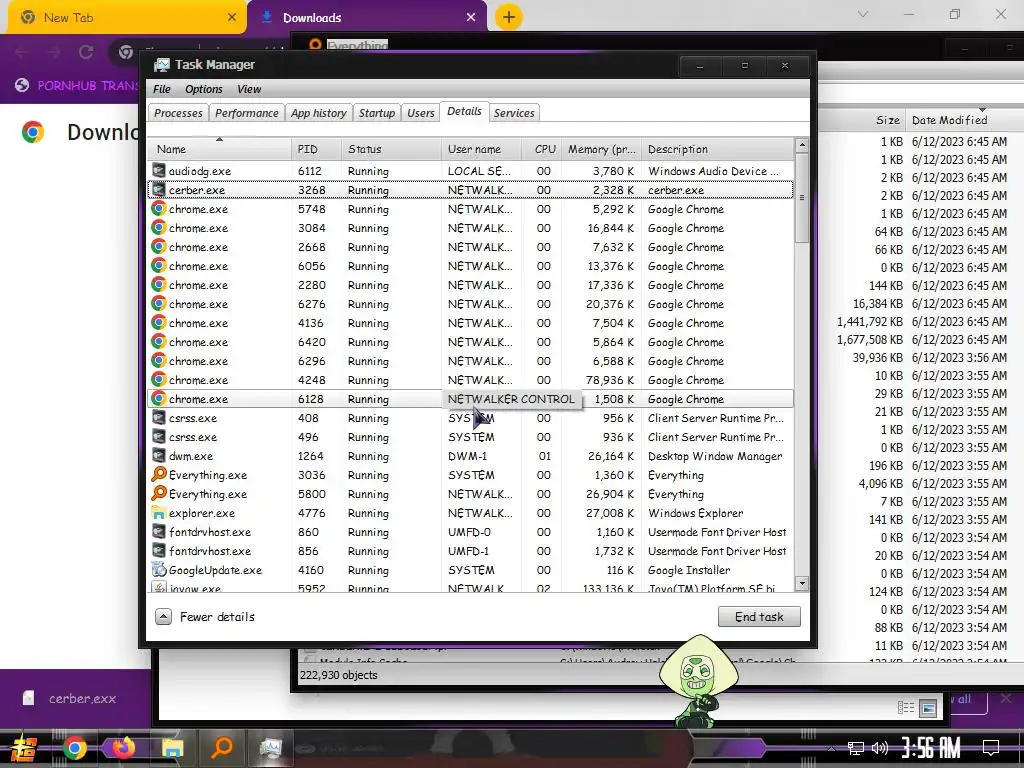Reload the Chrome page

[x=86, y=52]
